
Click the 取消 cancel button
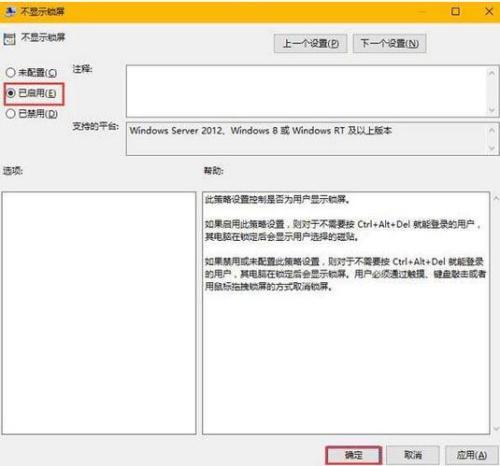(x=413, y=455)
